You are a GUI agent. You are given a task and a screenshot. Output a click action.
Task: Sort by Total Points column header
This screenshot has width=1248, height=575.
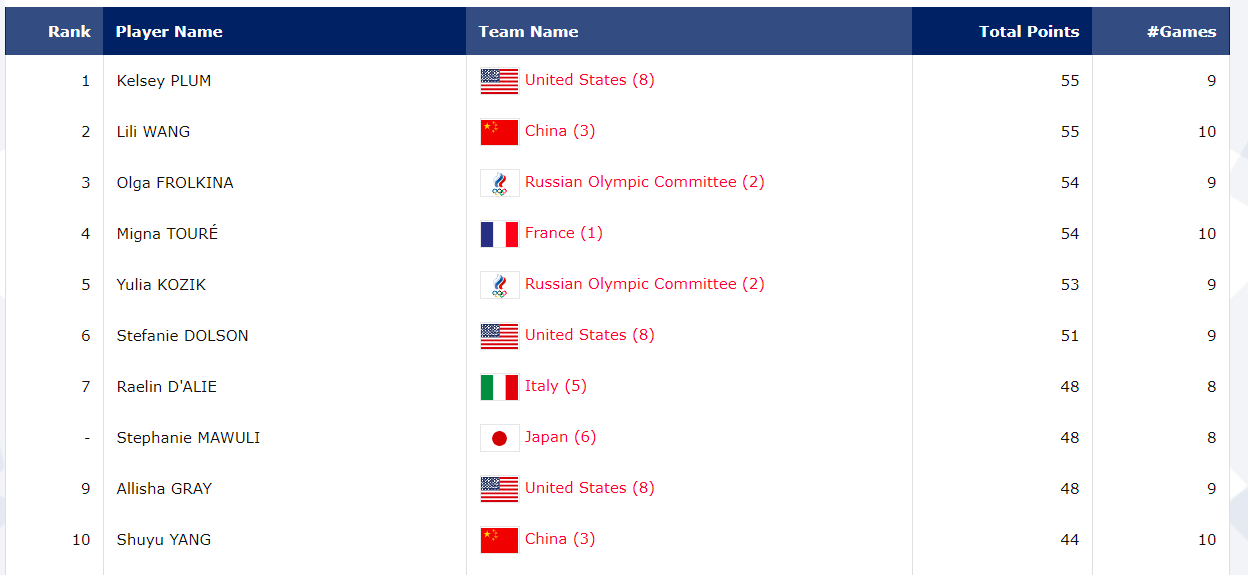tap(1028, 32)
